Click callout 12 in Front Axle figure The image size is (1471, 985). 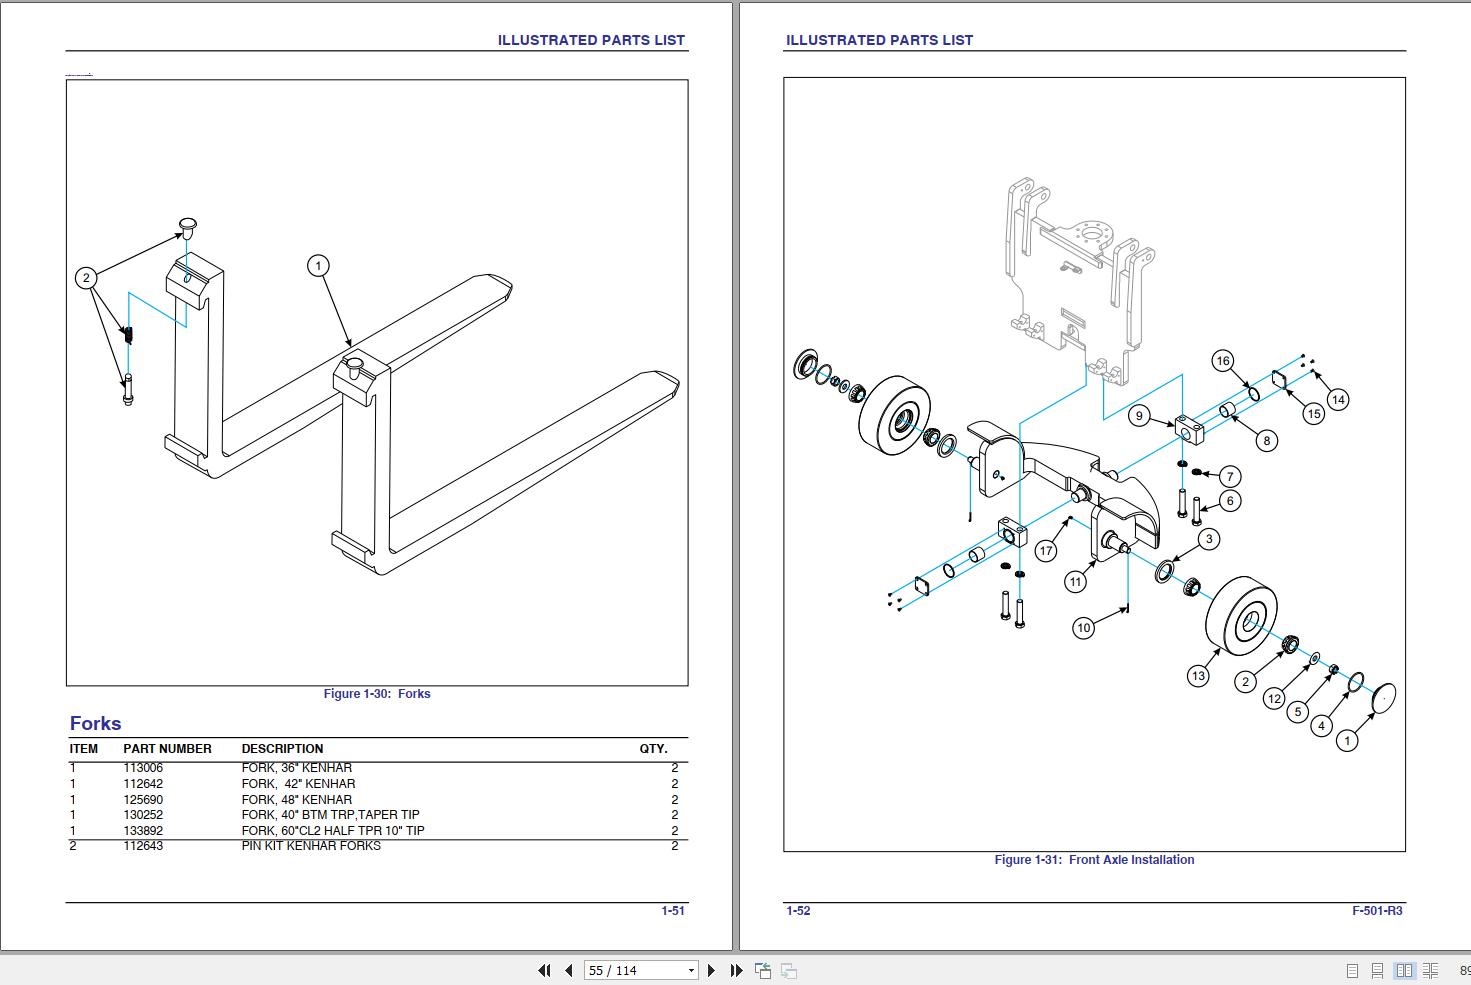tap(1274, 699)
